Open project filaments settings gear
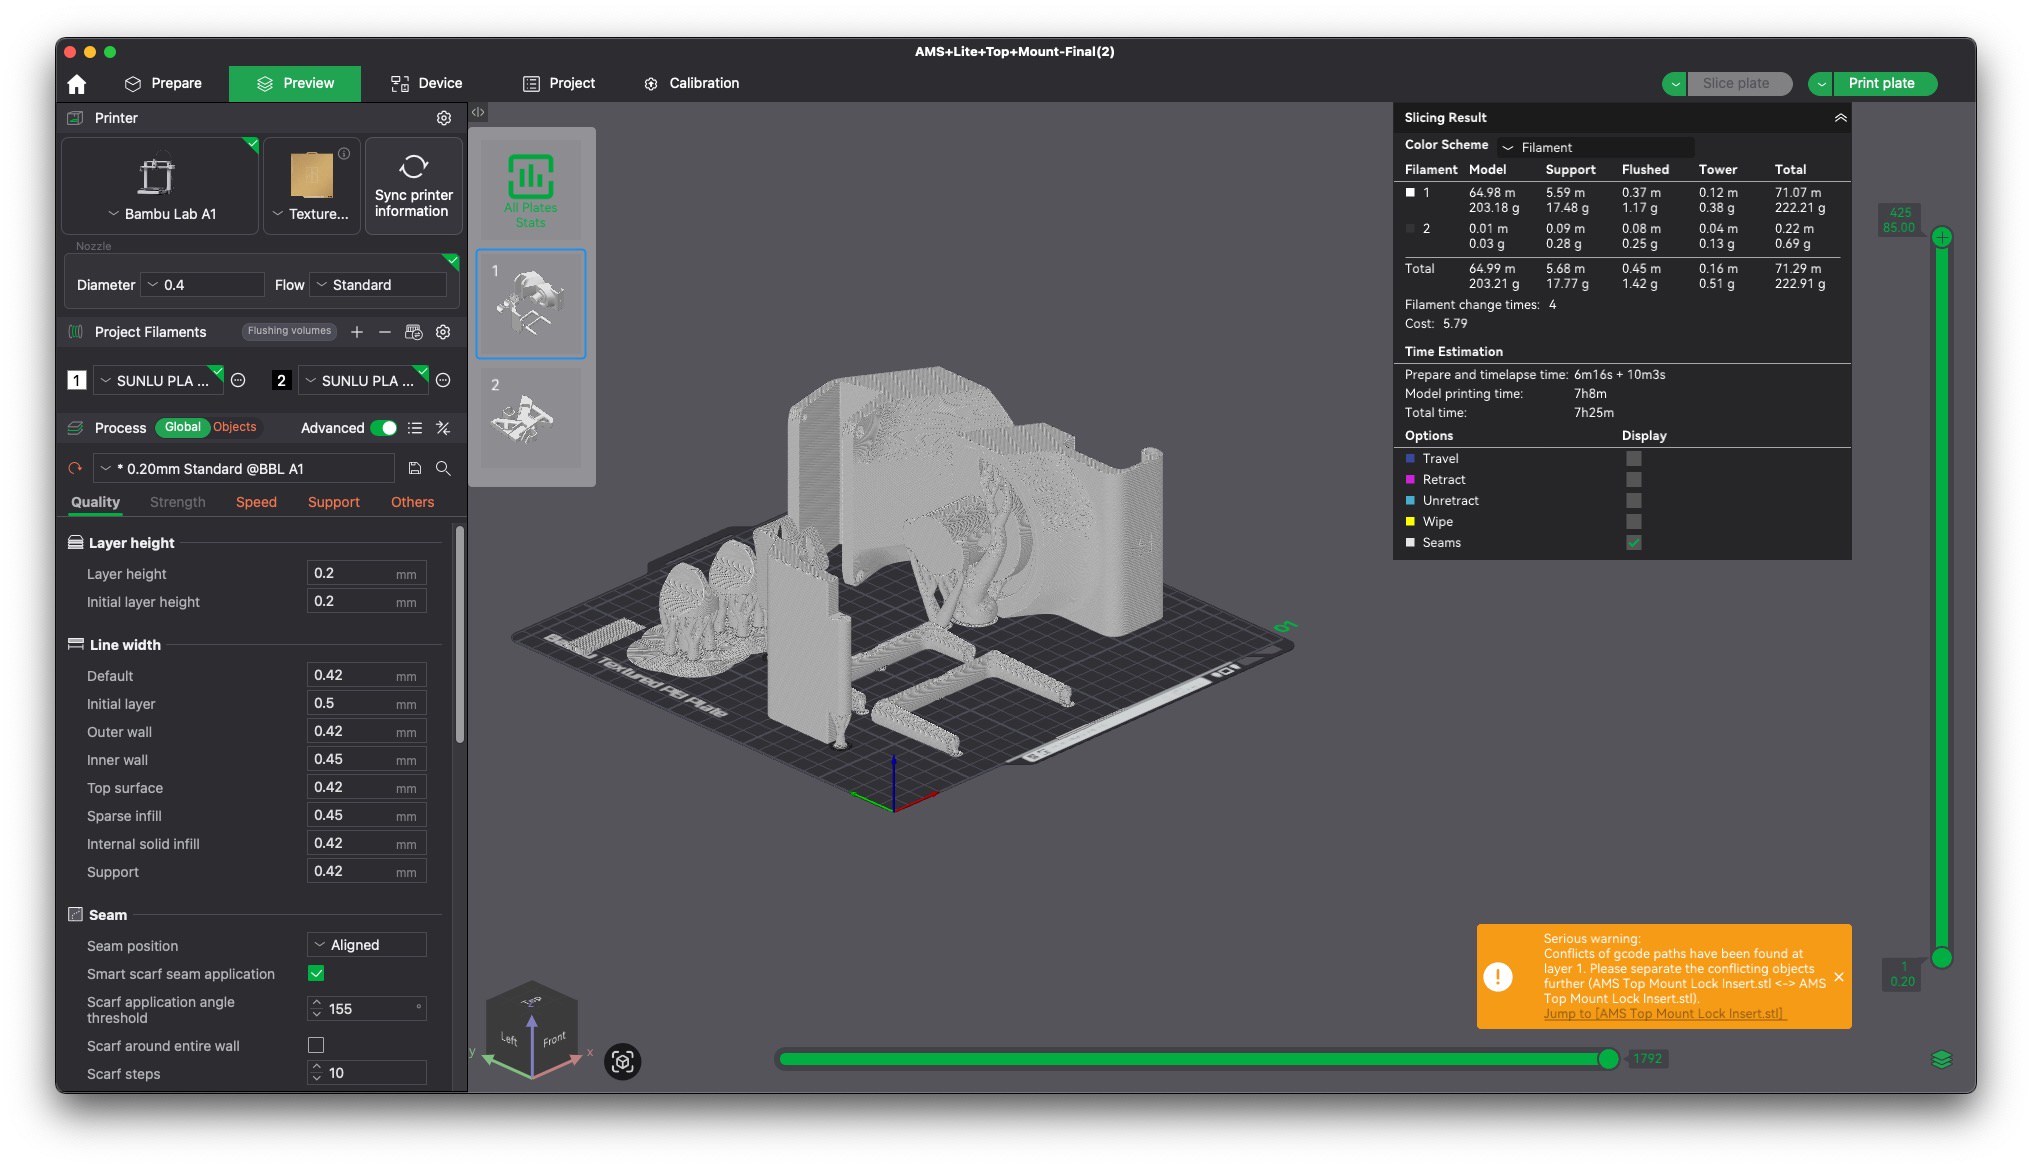 tap(443, 332)
